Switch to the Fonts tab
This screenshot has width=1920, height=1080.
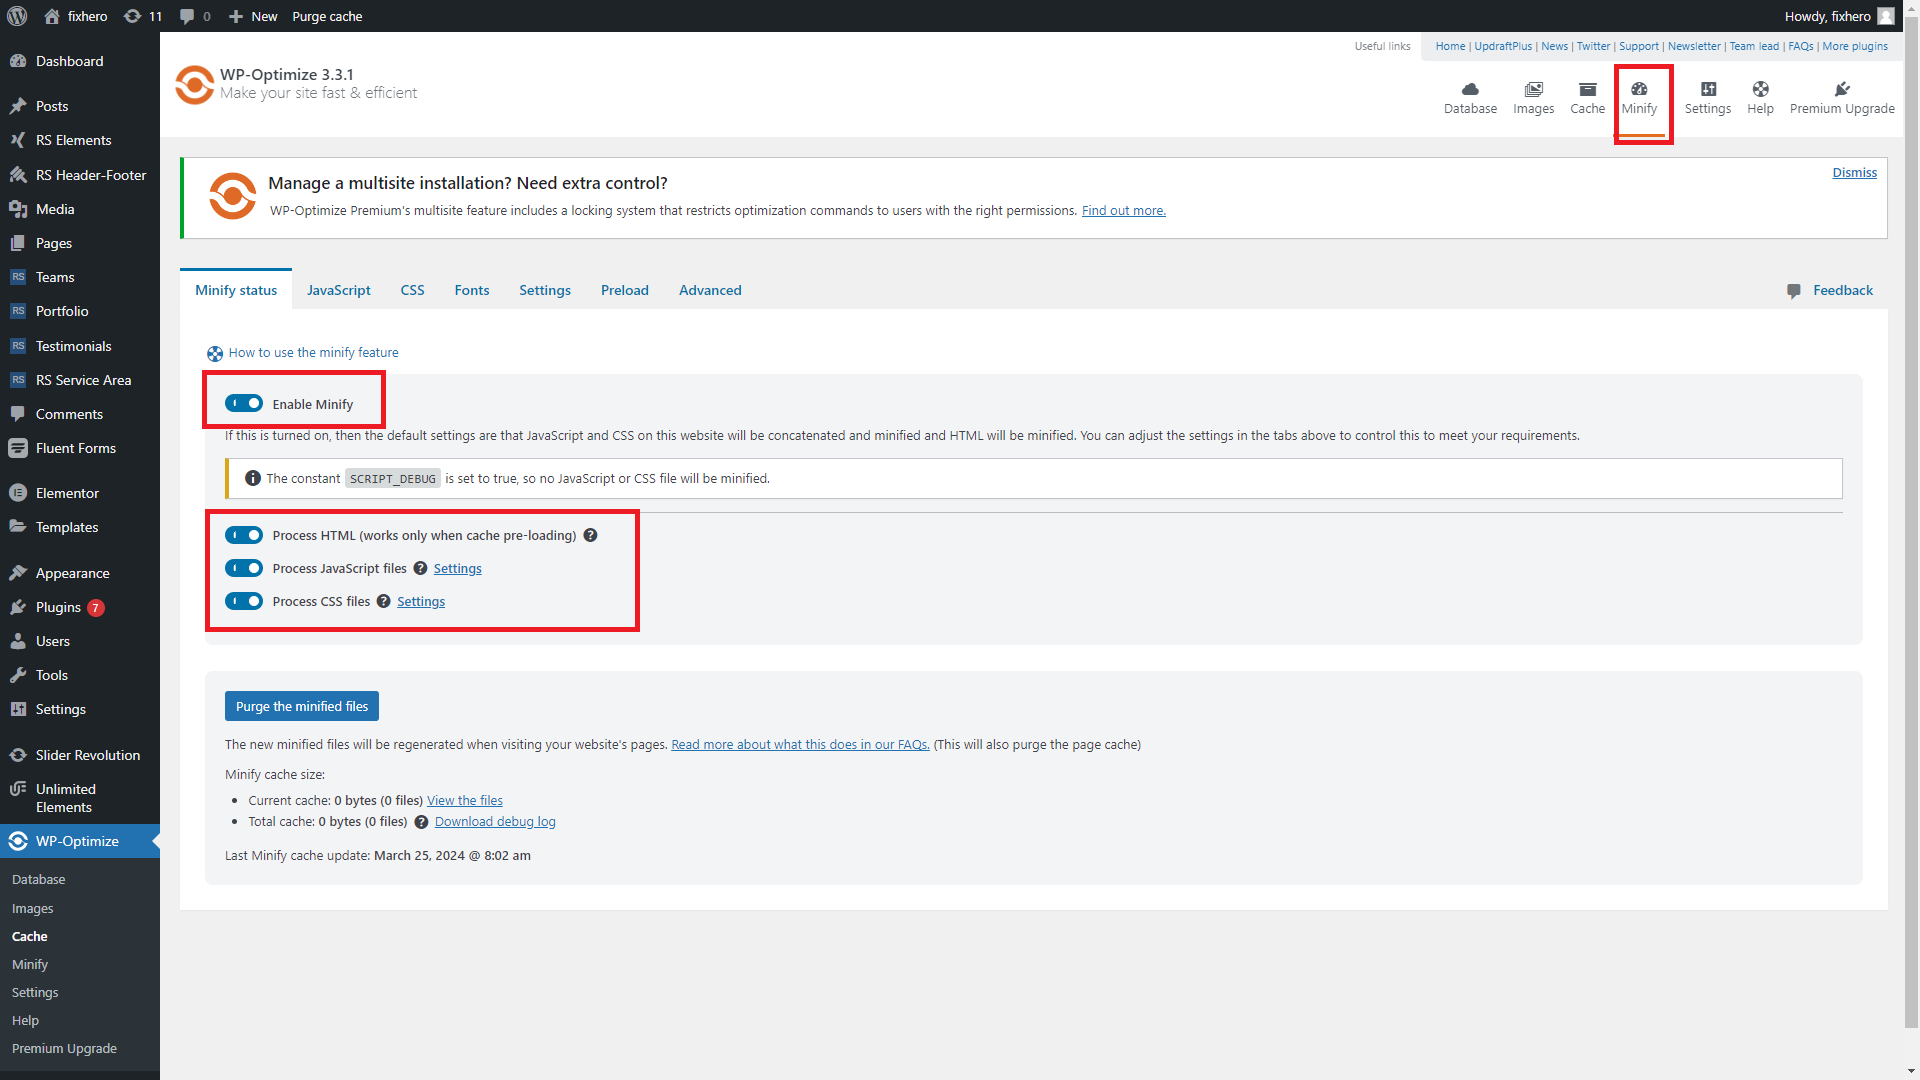point(471,290)
